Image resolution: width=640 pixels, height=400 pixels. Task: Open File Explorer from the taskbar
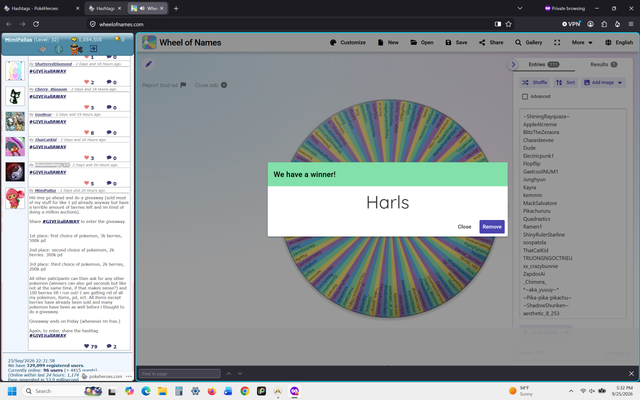162,391
